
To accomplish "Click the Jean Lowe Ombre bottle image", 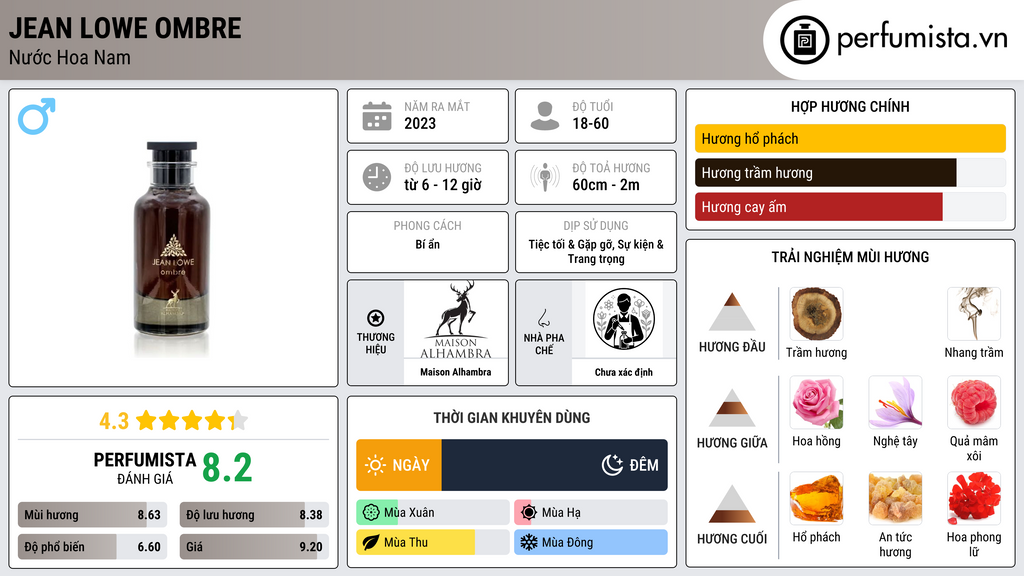I will pyautogui.click(x=172, y=248).
